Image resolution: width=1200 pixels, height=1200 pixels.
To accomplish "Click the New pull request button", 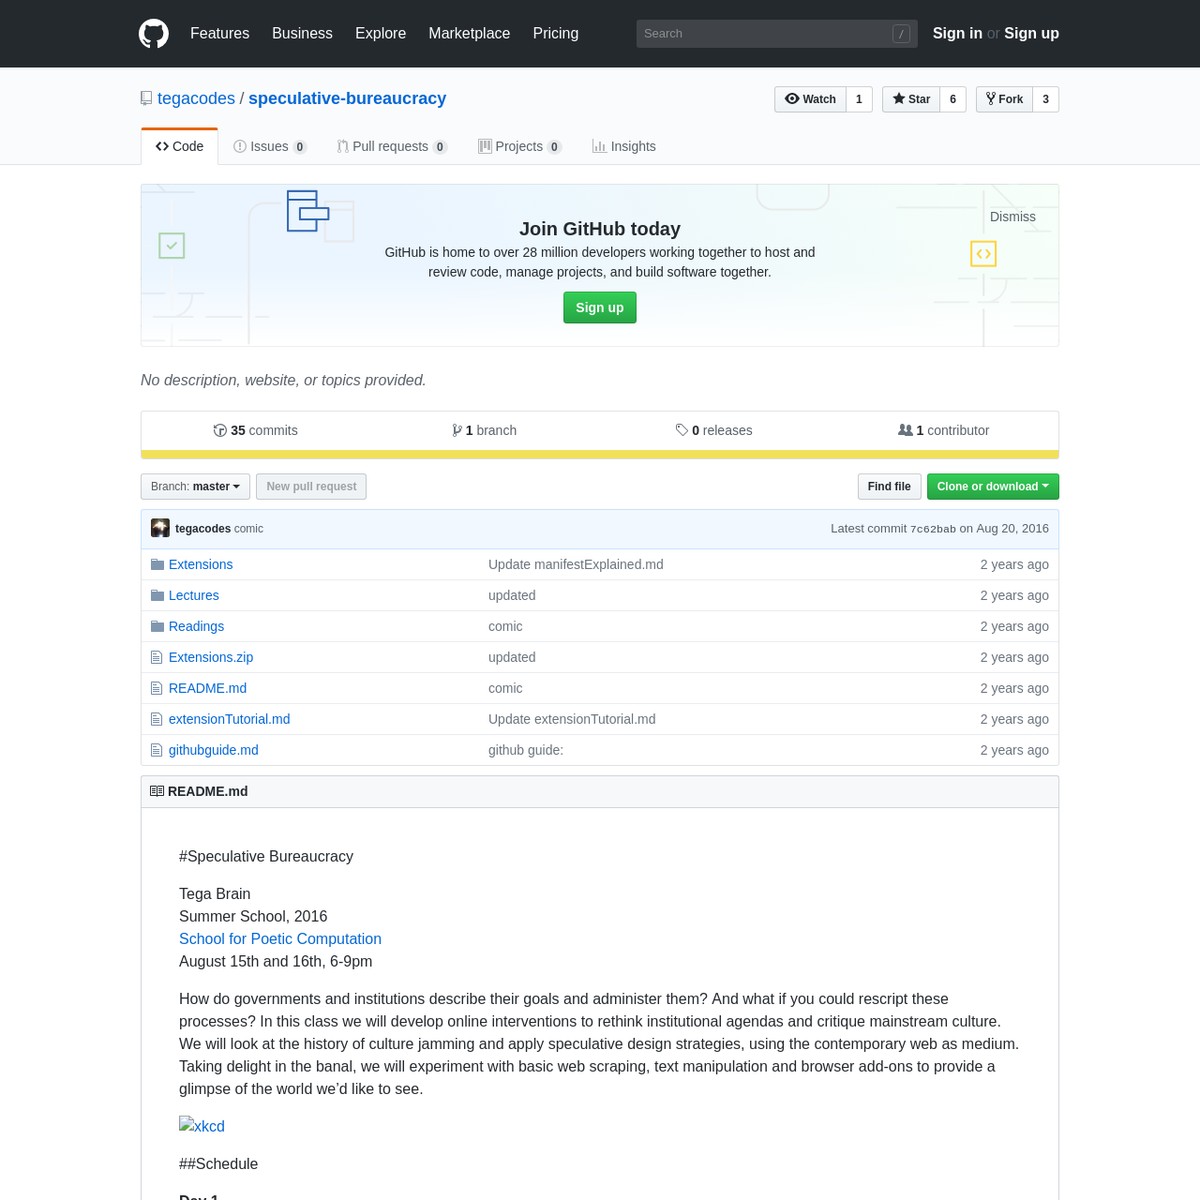I will tap(311, 486).
